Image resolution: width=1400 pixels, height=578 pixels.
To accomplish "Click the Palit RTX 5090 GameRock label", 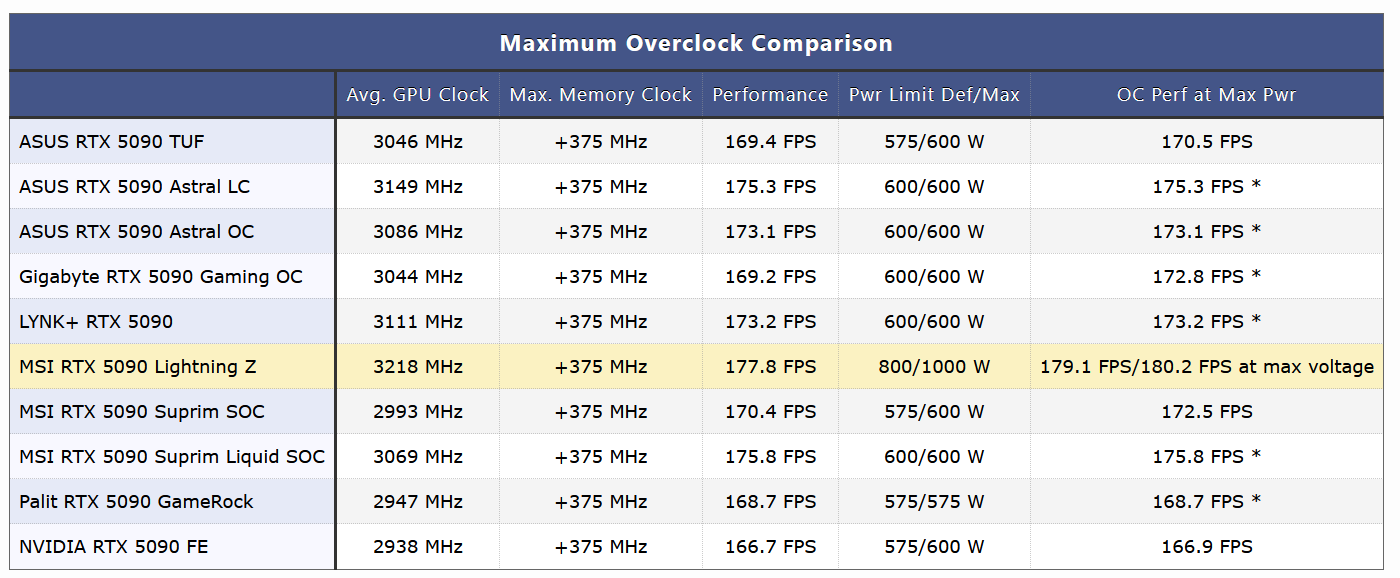I will click(136, 502).
